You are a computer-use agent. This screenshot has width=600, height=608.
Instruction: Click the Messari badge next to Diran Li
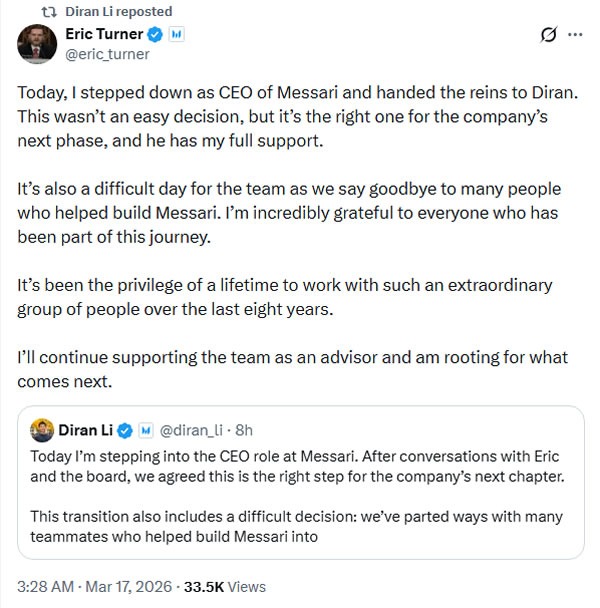tap(145, 430)
